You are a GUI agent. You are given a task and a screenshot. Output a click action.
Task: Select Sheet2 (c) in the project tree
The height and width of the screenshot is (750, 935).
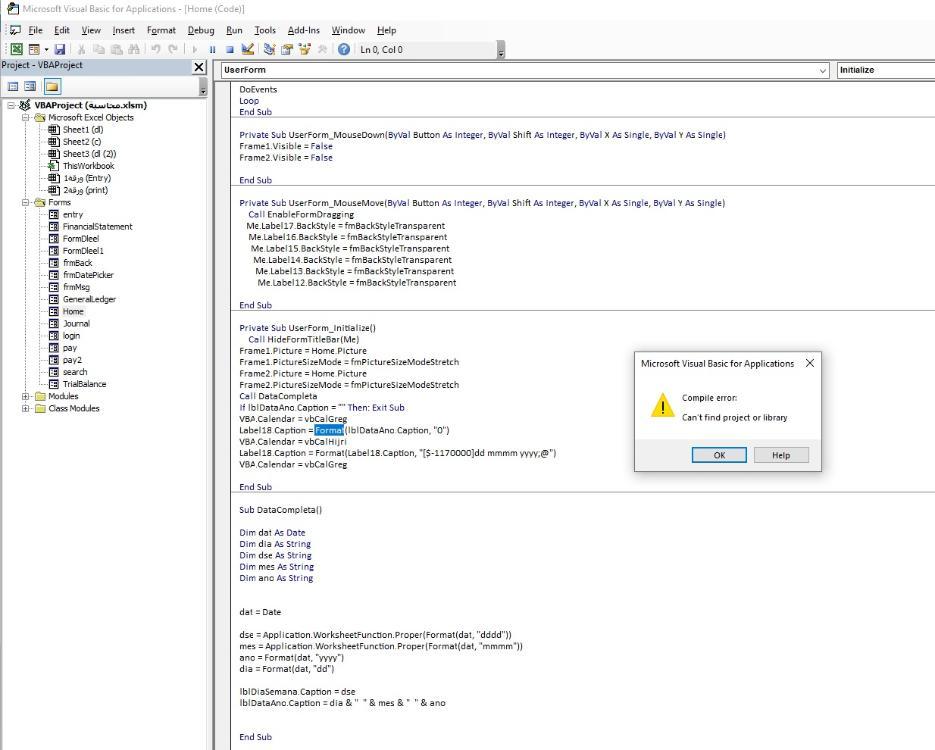coord(82,142)
